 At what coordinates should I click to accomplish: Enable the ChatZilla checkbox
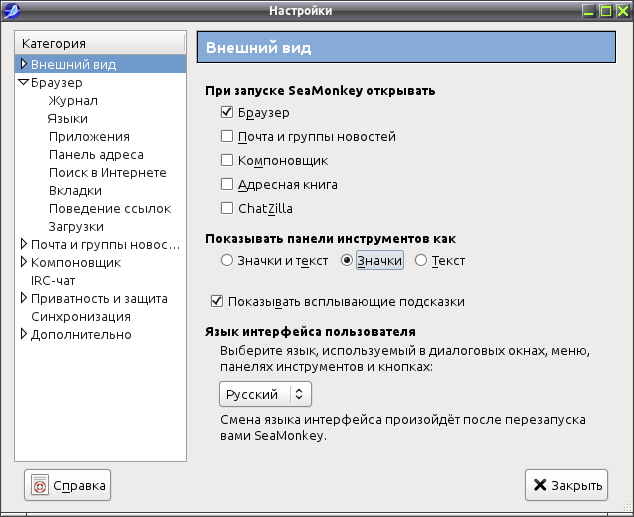pos(227,208)
